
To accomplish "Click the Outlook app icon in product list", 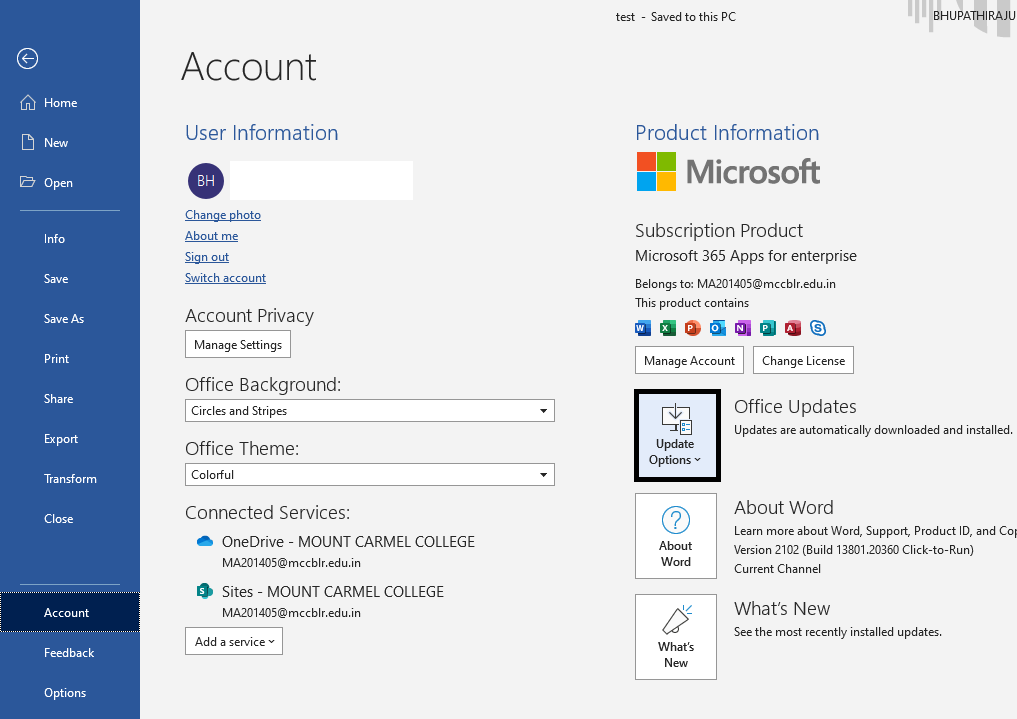I will click(x=717, y=328).
